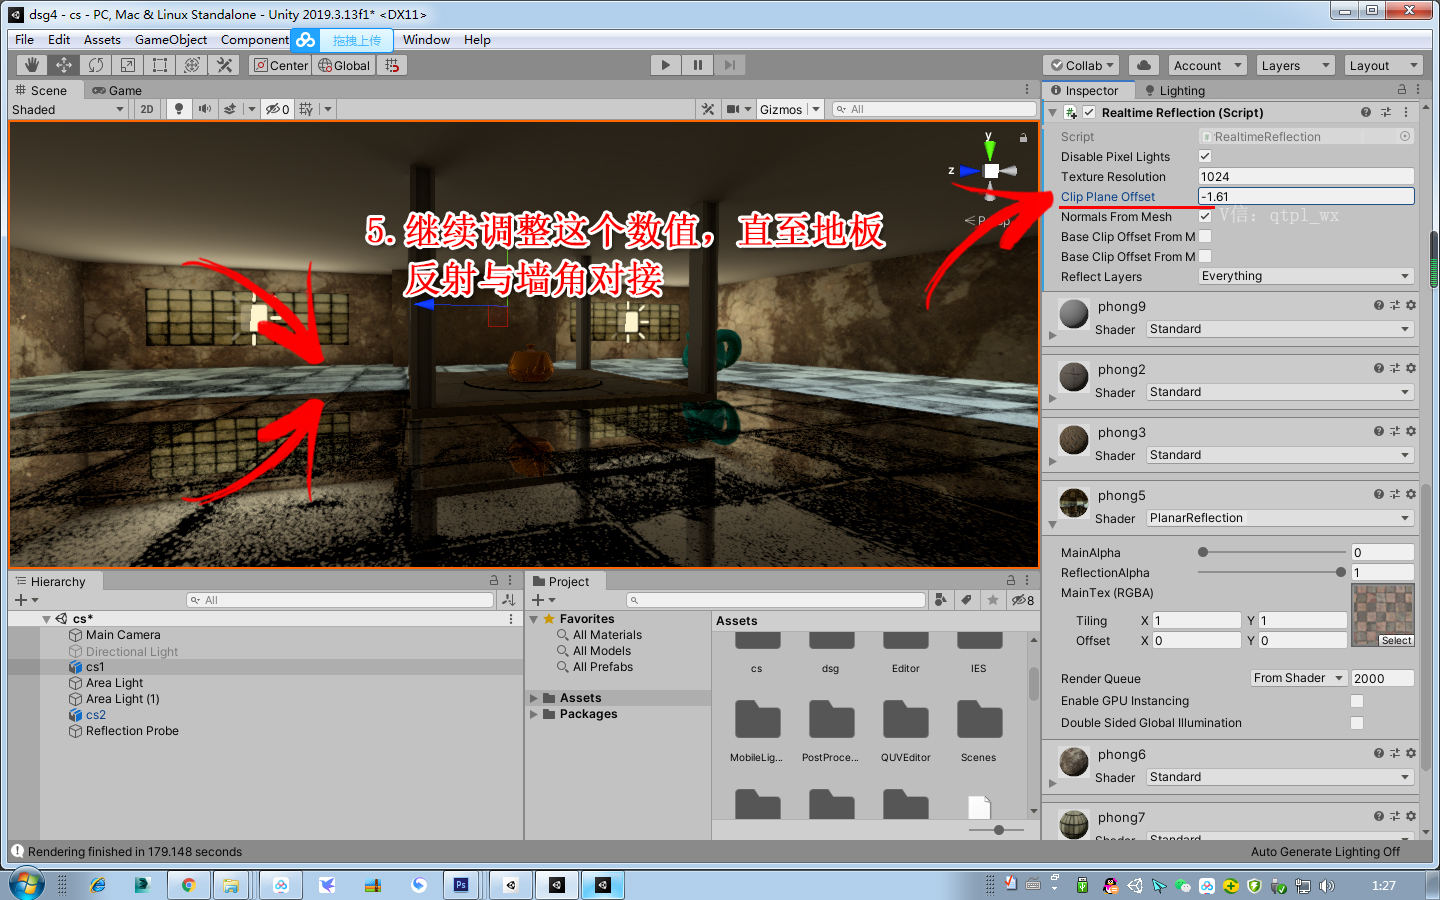Open Layers dropdown in toolbar

pyautogui.click(x=1294, y=65)
